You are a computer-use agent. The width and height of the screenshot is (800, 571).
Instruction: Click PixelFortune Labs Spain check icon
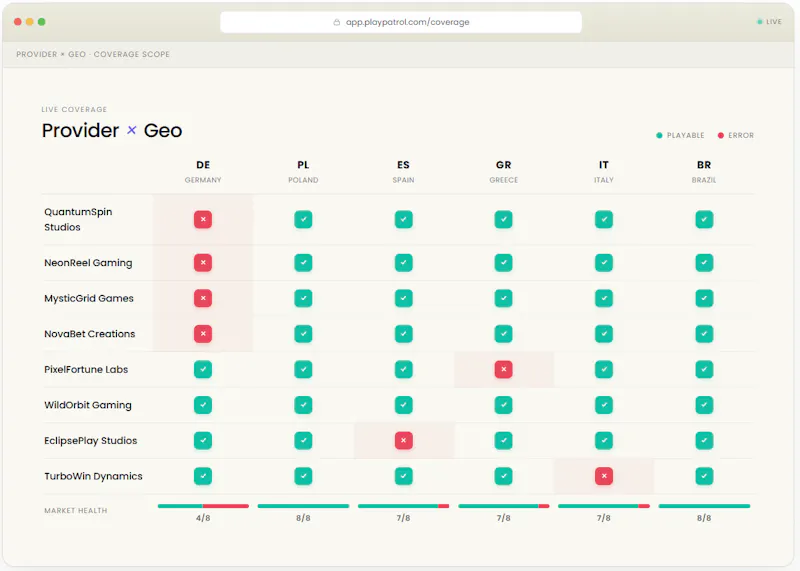point(404,369)
